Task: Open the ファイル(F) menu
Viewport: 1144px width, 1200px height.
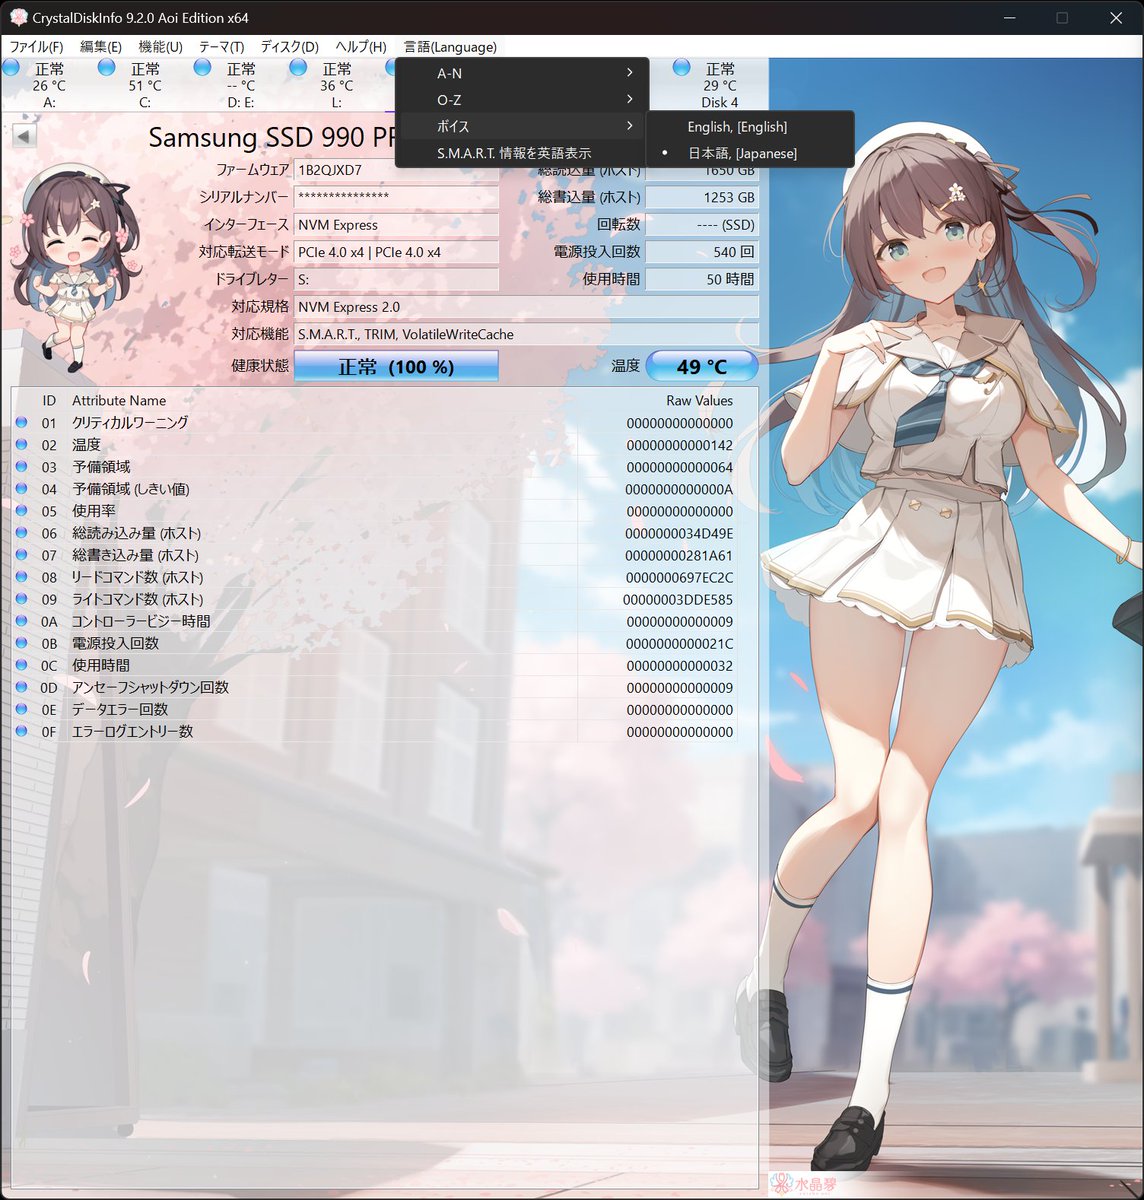Action: (x=36, y=47)
